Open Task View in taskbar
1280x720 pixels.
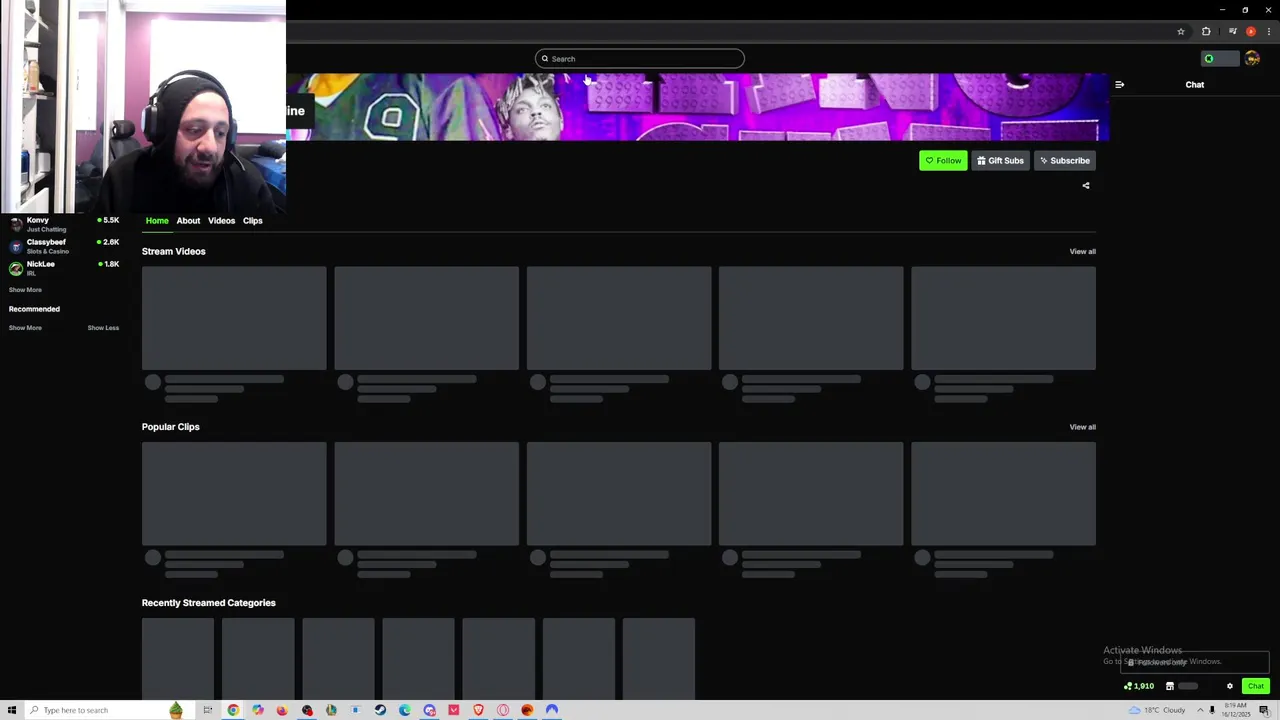point(208,710)
